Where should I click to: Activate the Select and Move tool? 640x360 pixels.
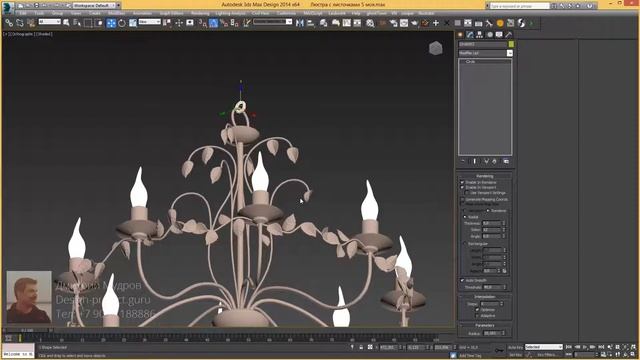tap(111, 23)
